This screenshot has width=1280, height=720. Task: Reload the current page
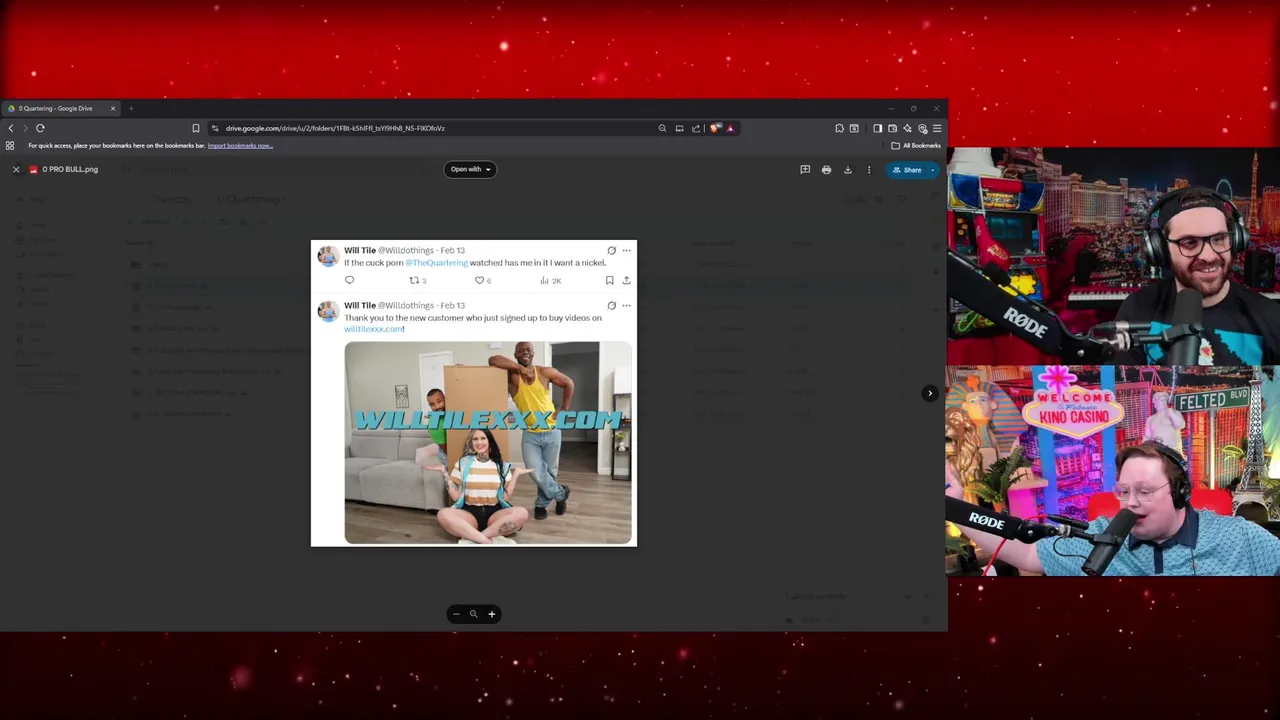click(40, 128)
